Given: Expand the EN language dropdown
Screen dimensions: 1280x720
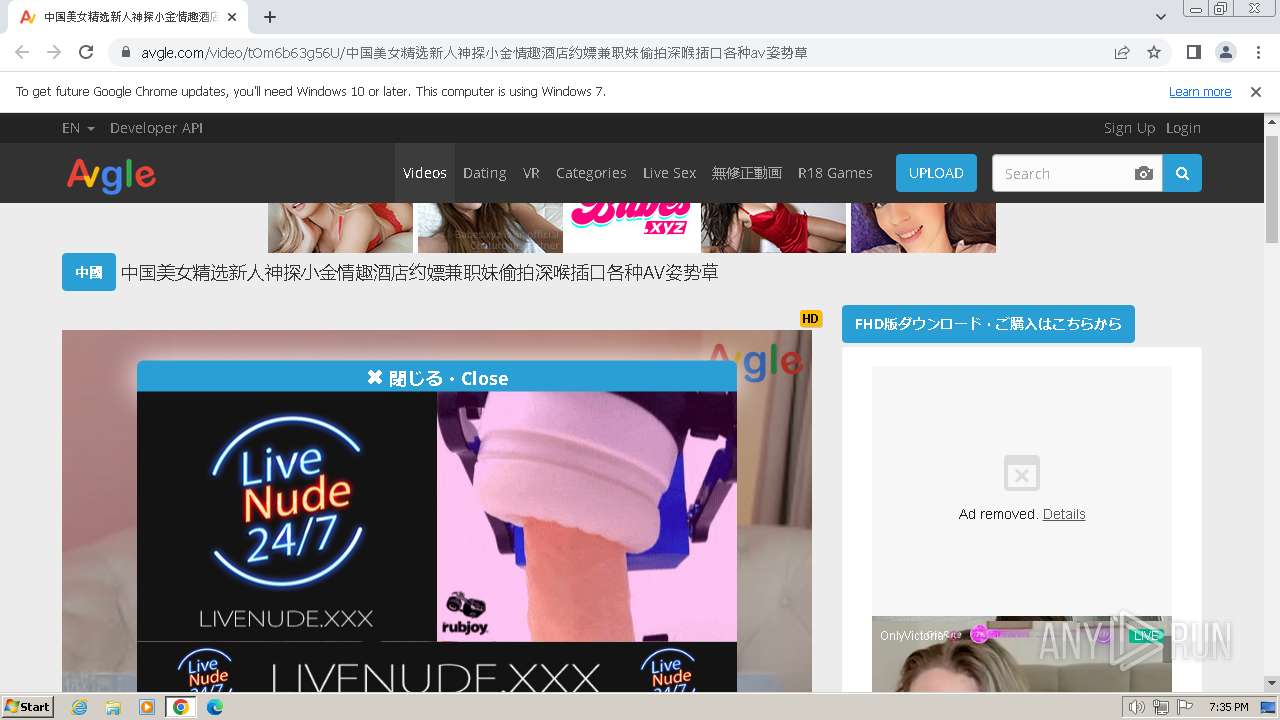Looking at the screenshot, I should 78,128.
